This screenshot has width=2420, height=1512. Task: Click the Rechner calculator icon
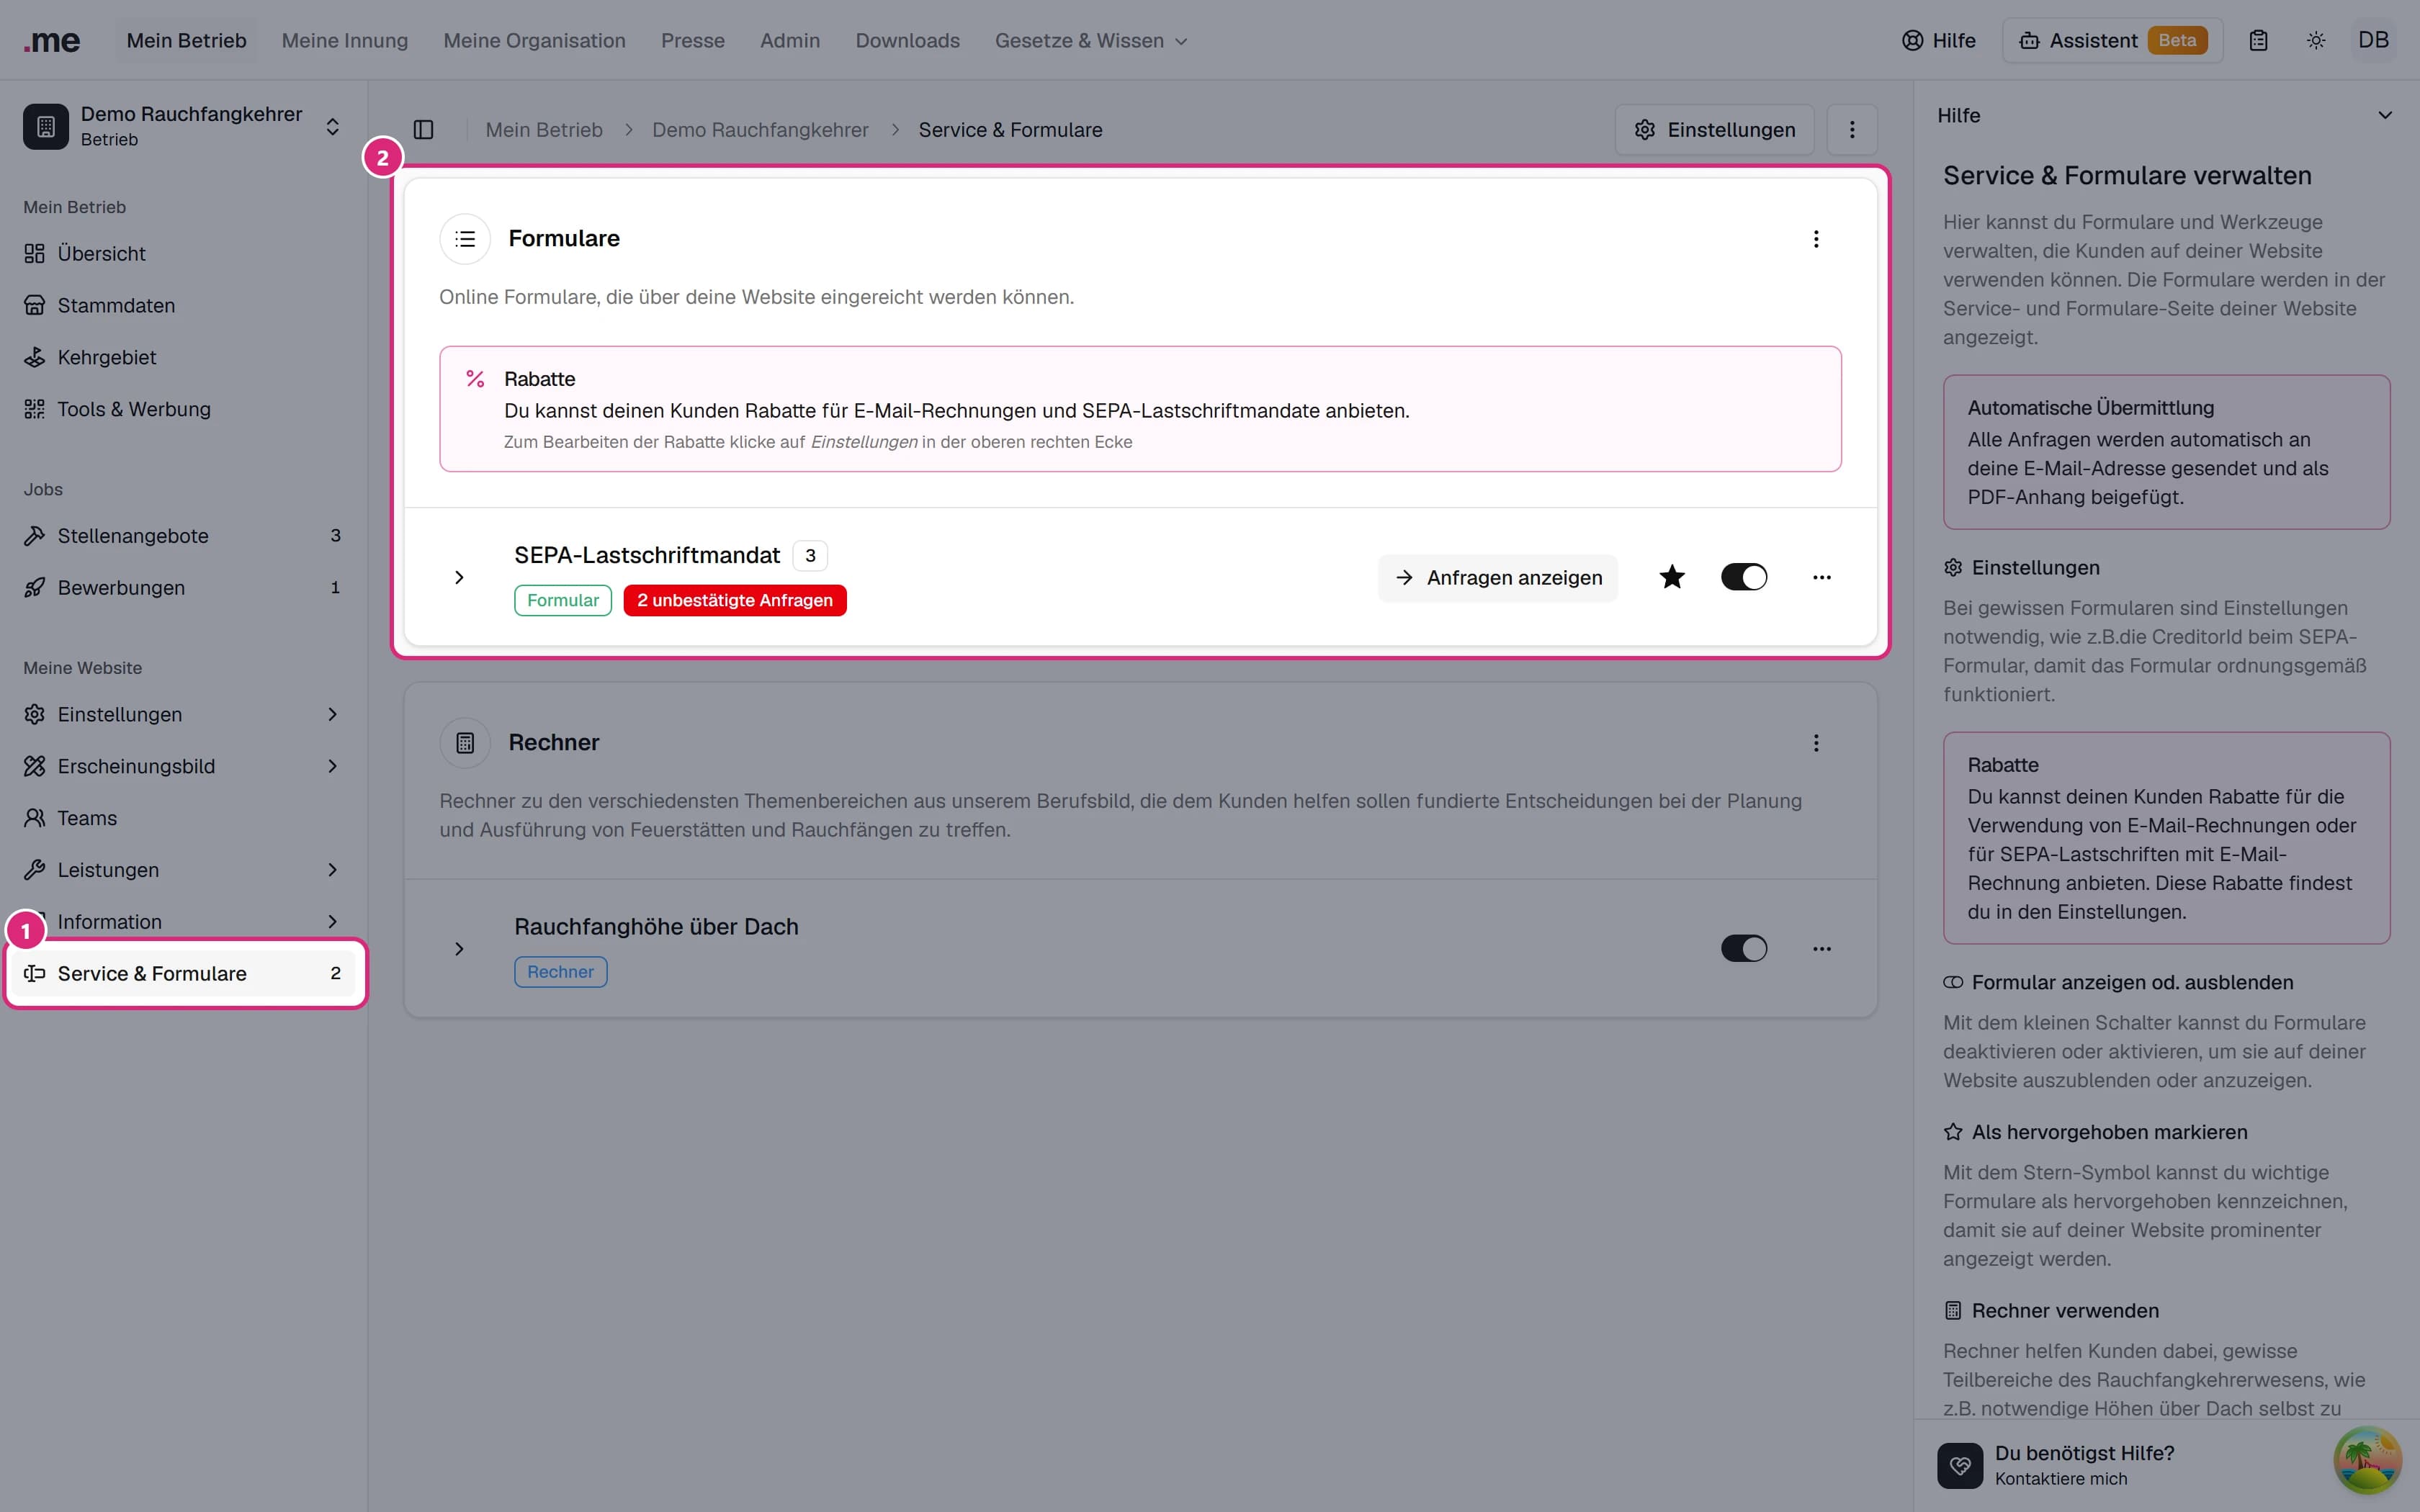coord(465,743)
